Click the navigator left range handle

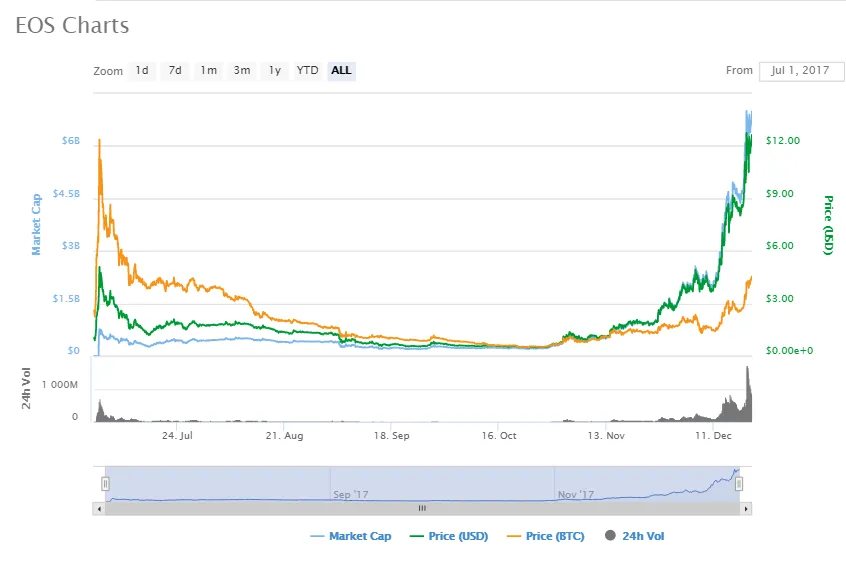(106, 484)
